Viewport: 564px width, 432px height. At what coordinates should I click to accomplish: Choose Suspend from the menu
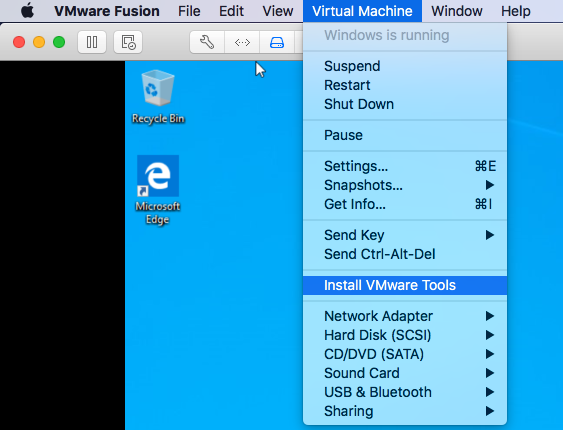405,66
